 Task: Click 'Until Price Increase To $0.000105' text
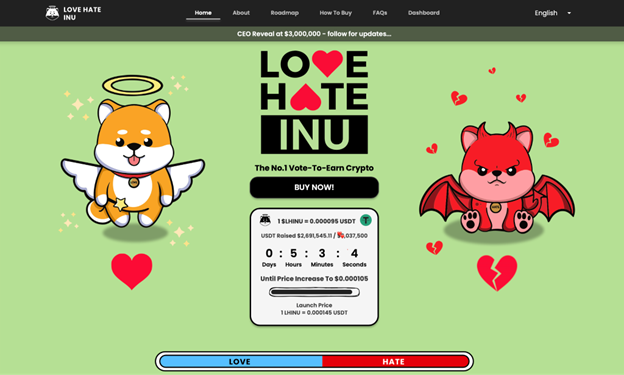pyautogui.click(x=314, y=279)
